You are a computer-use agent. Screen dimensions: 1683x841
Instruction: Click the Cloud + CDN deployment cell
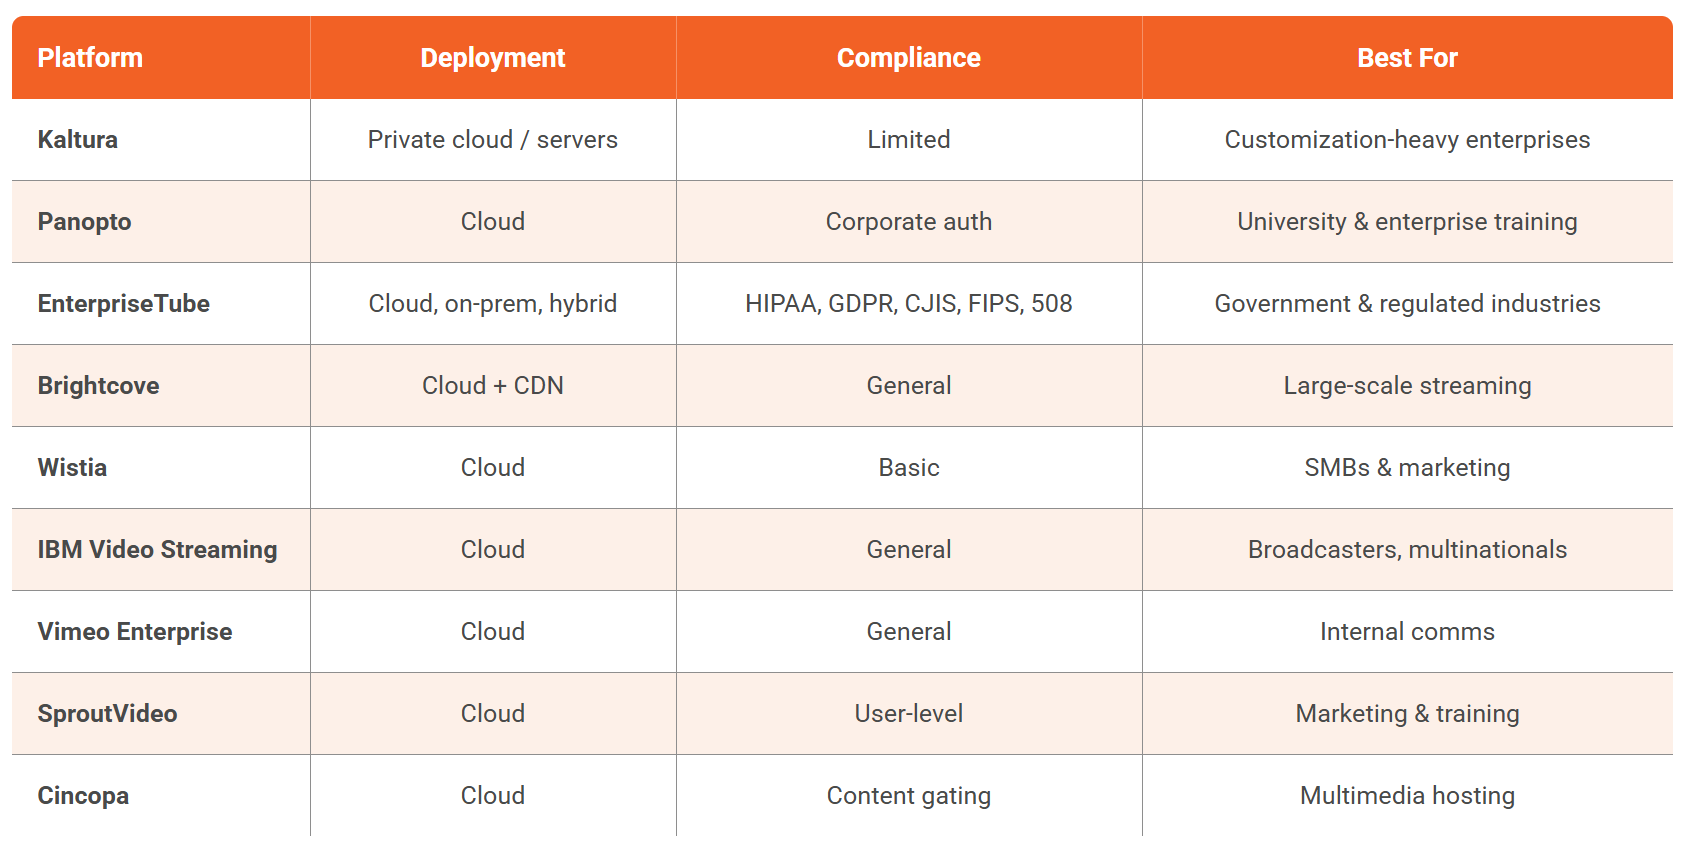point(493,386)
